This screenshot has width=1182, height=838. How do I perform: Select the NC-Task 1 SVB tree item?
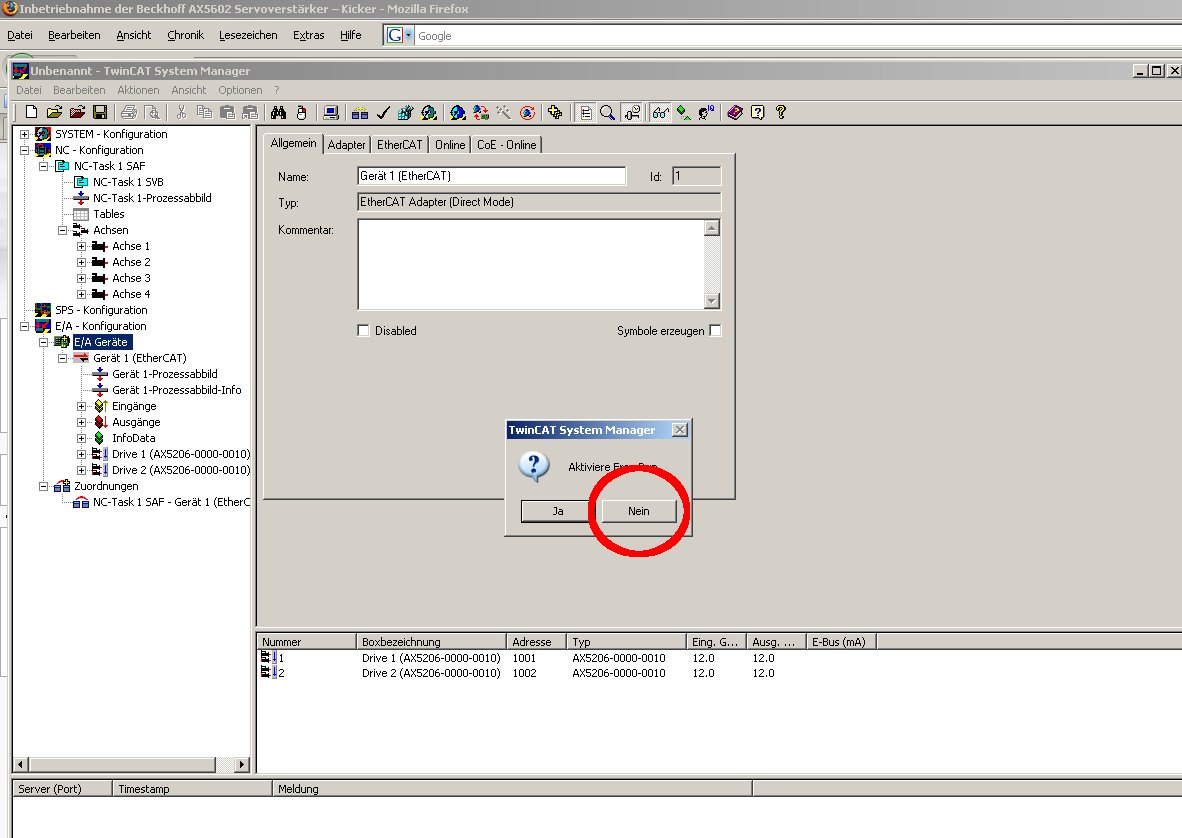click(128, 182)
